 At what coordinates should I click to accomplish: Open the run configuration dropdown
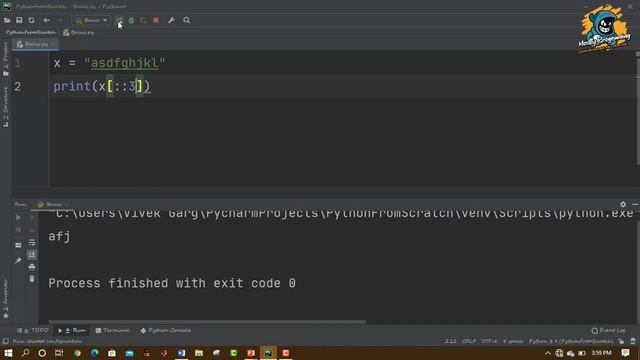[91, 20]
